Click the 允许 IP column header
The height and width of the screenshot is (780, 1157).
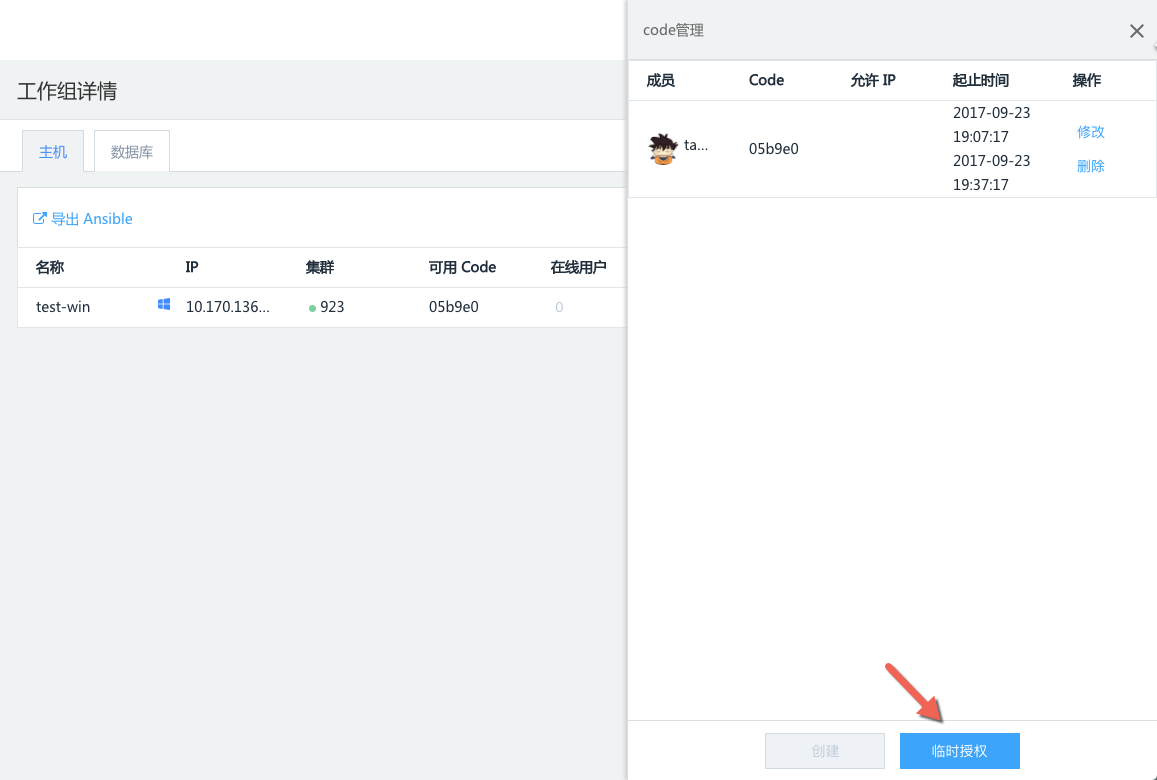873,80
